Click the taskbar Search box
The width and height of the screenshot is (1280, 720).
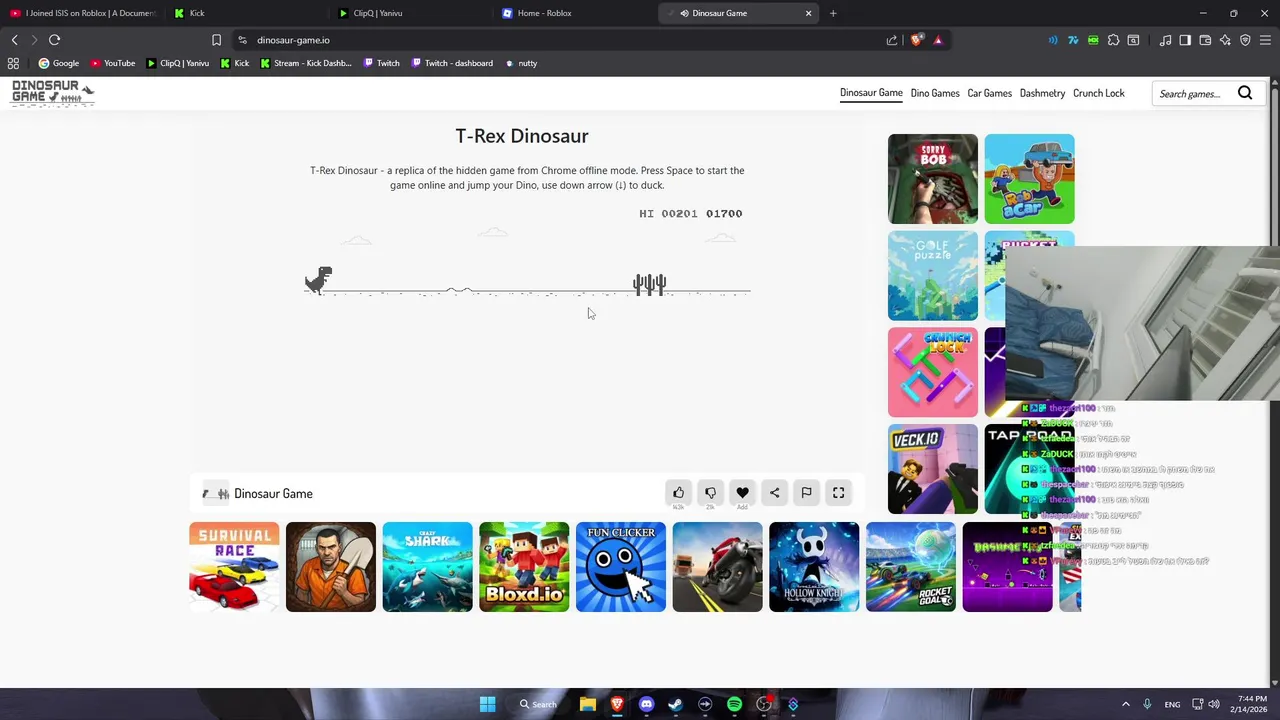[x=538, y=704]
